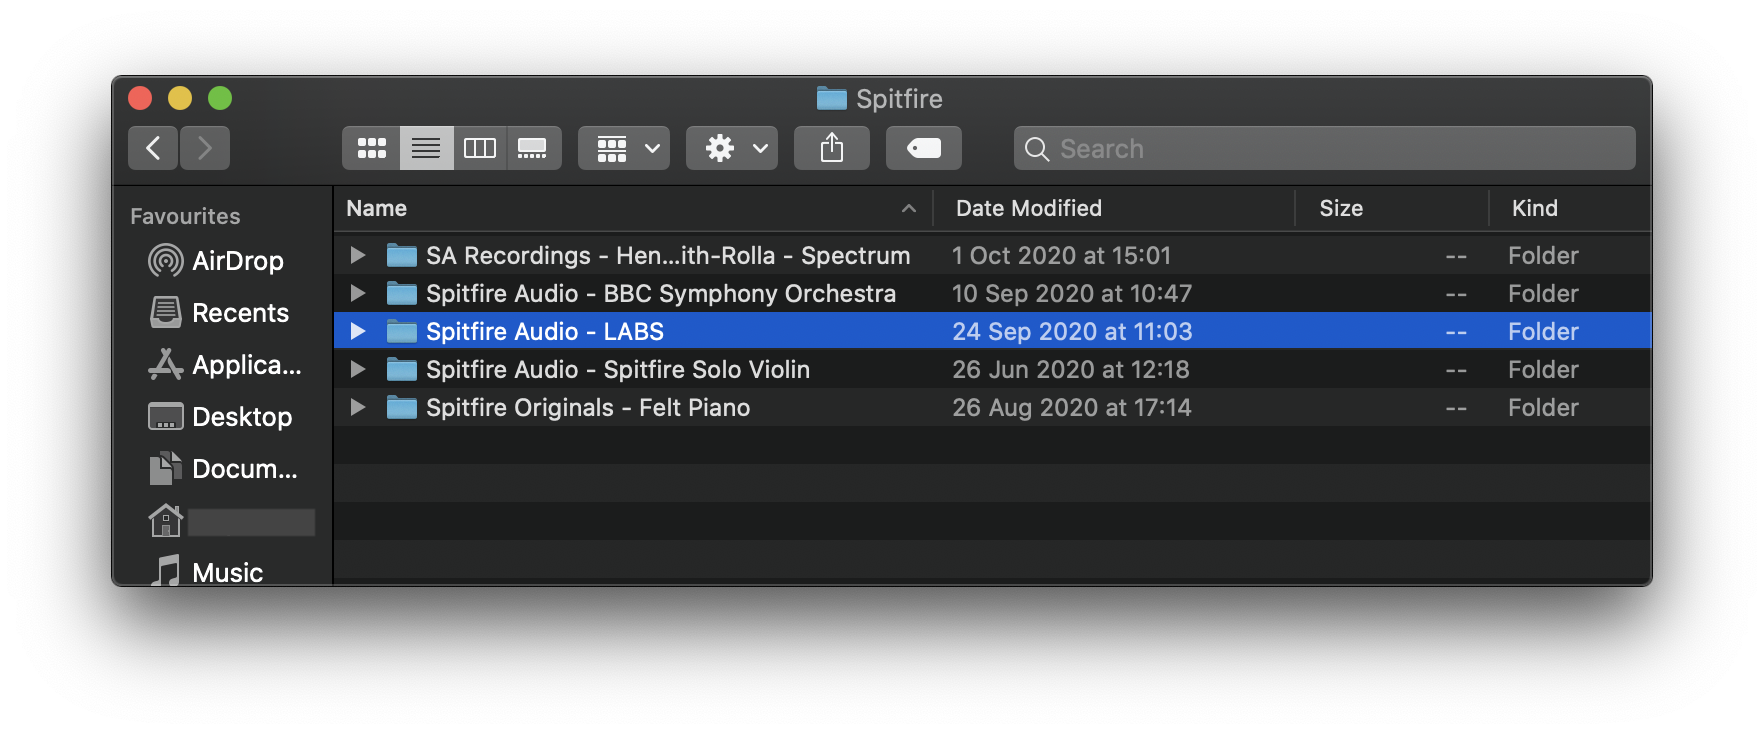The width and height of the screenshot is (1764, 734).
Task: Select 'Spitfire Originals - Felt Piano' name
Action: (588, 408)
